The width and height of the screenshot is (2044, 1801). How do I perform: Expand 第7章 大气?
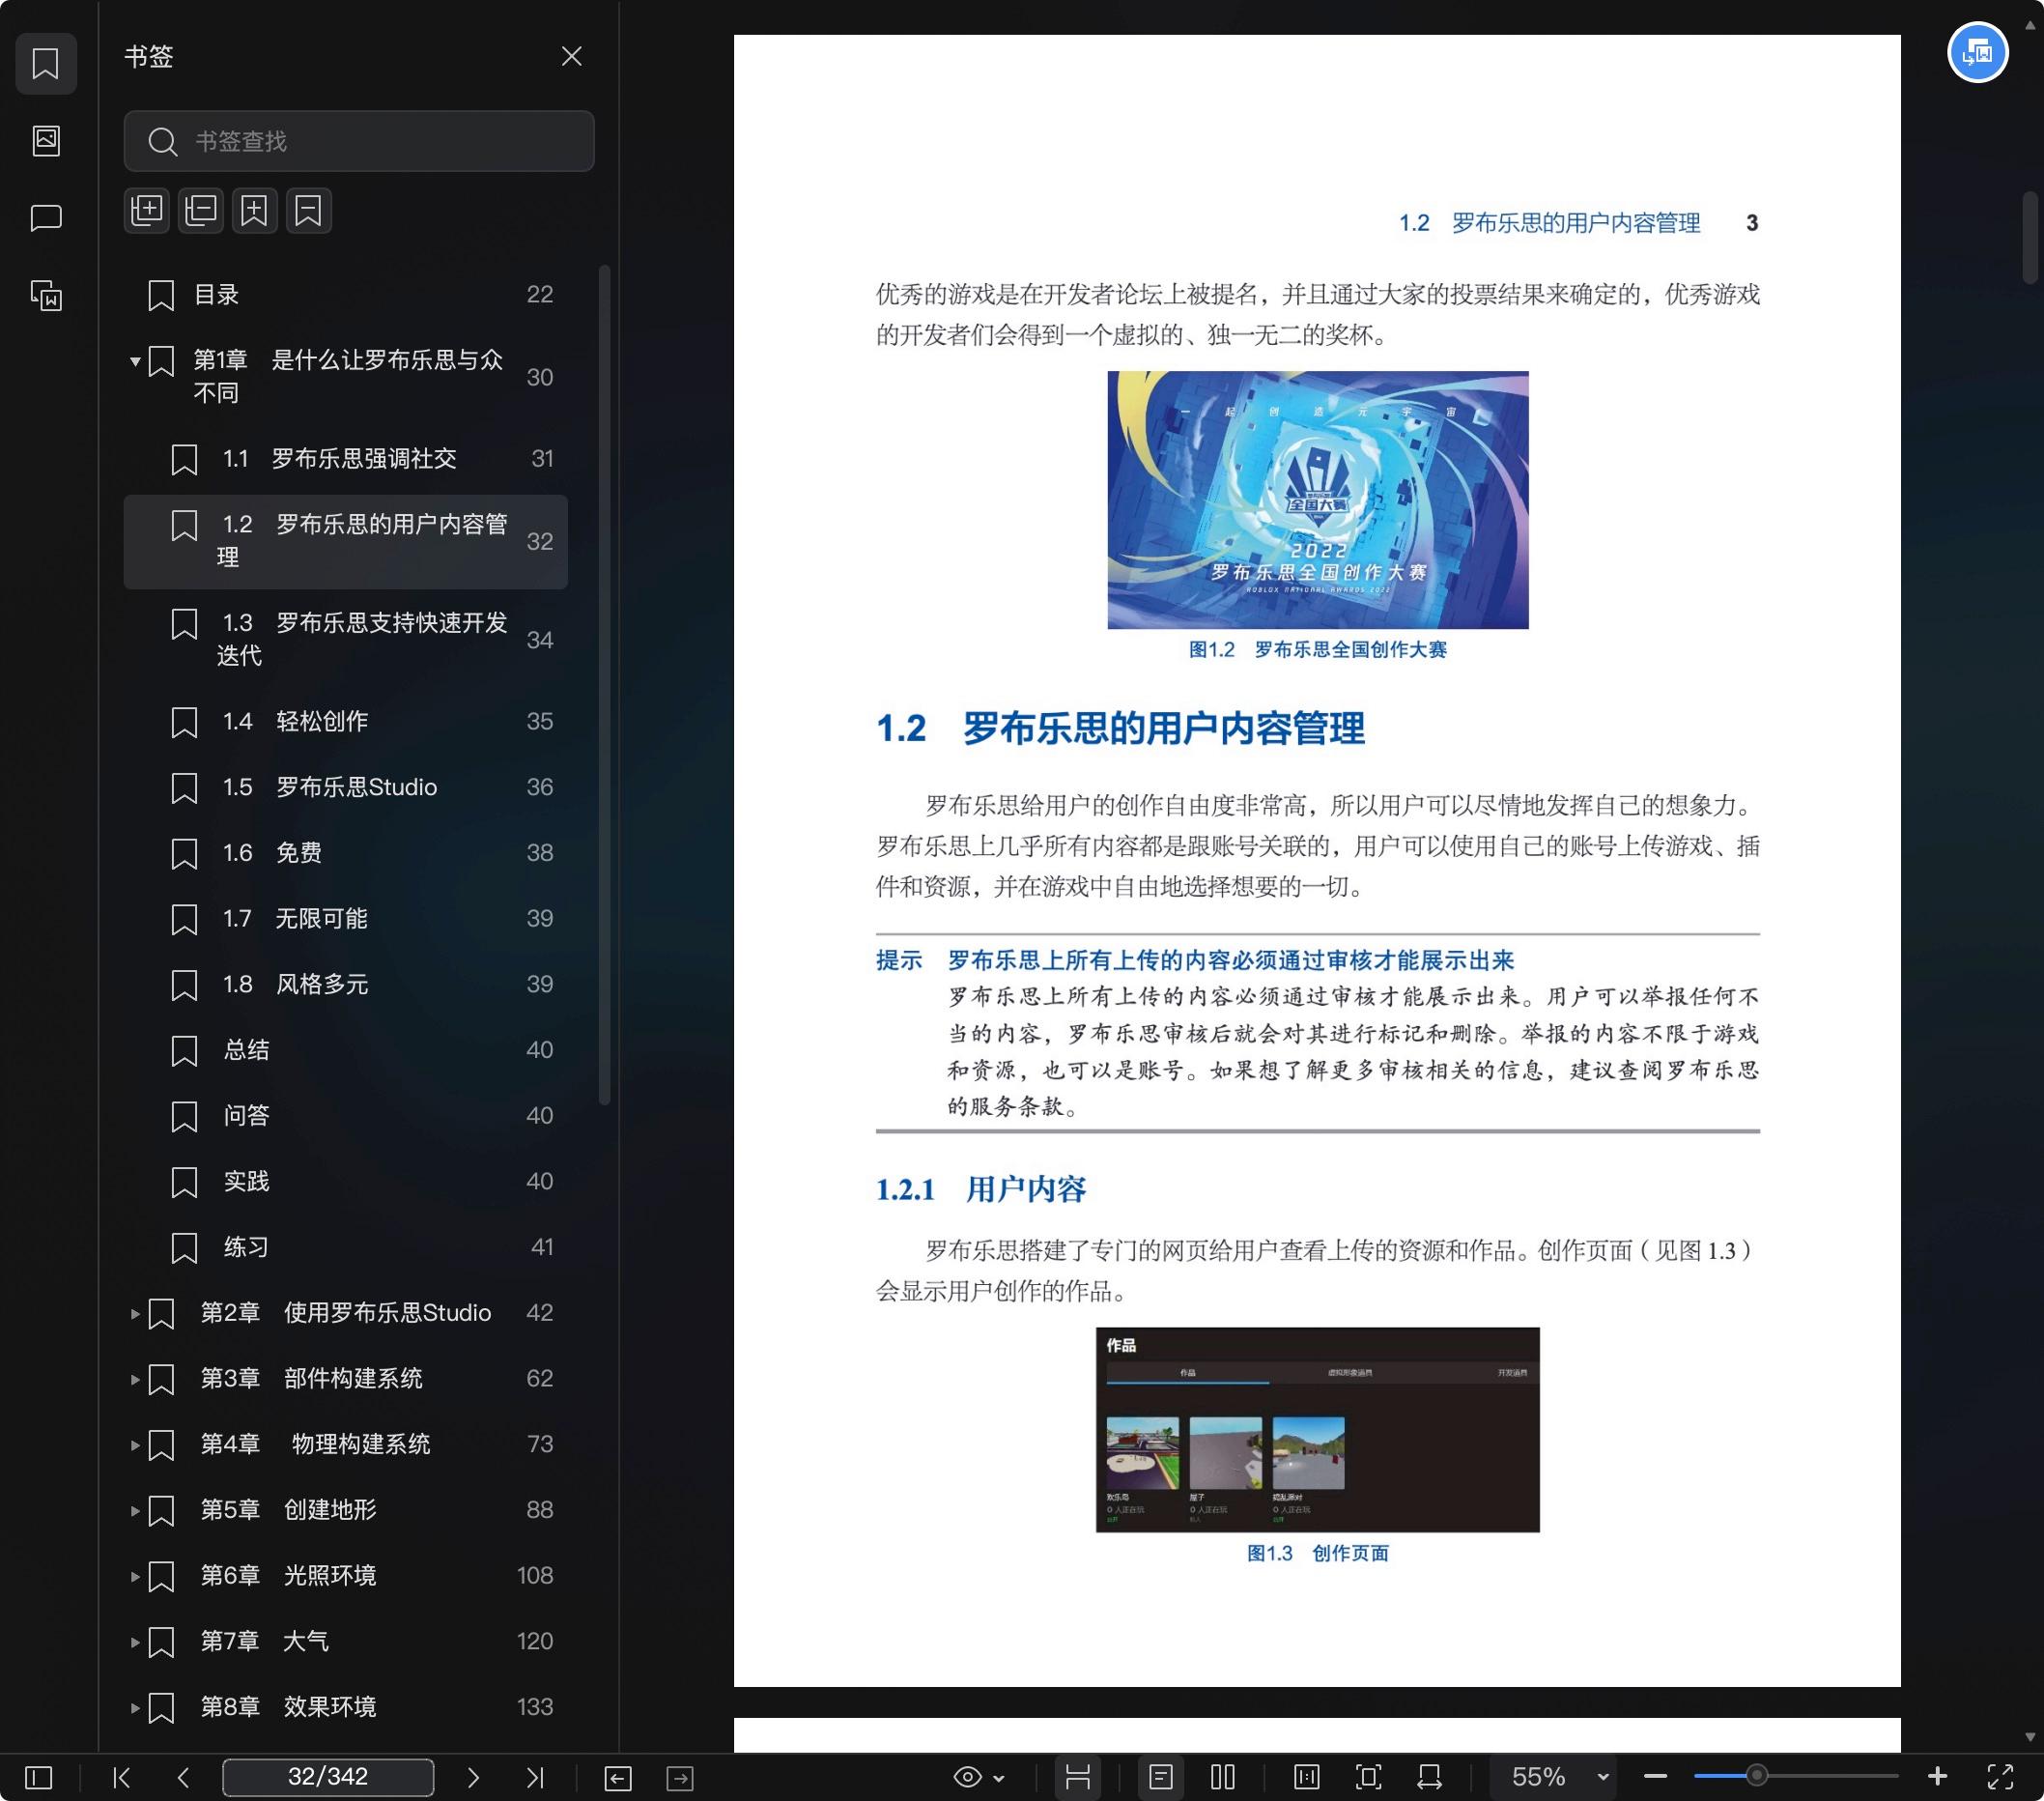point(135,1642)
